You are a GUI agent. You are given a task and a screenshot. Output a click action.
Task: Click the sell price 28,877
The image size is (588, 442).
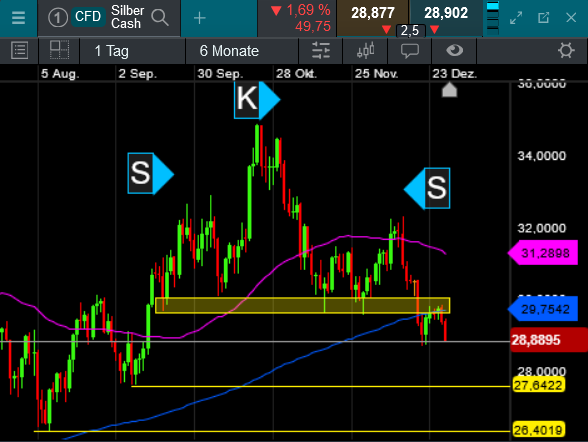(372, 13)
